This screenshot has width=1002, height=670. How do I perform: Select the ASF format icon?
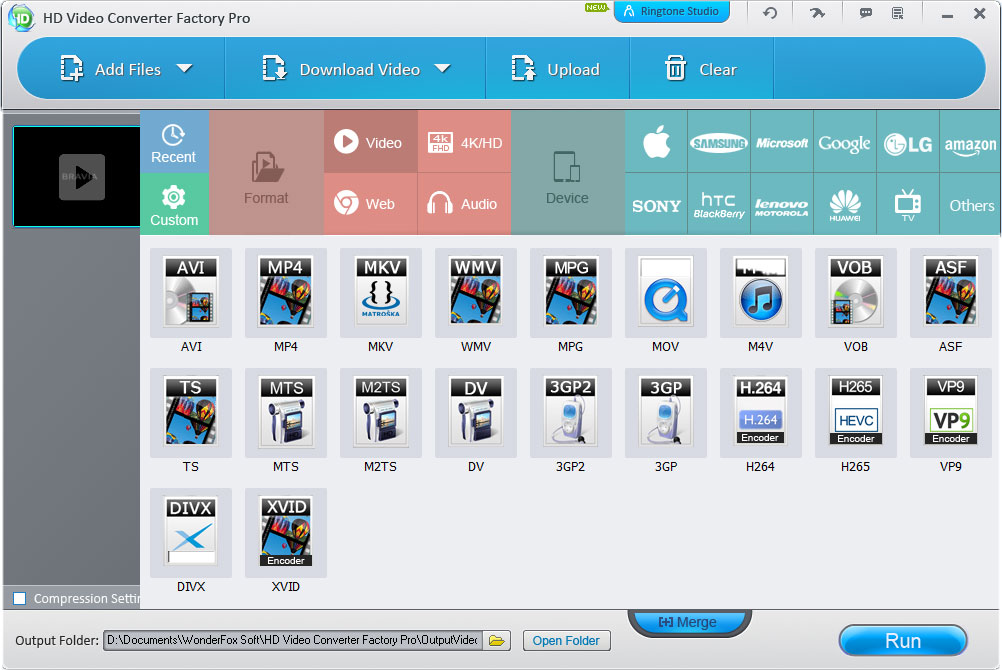tap(950, 293)
